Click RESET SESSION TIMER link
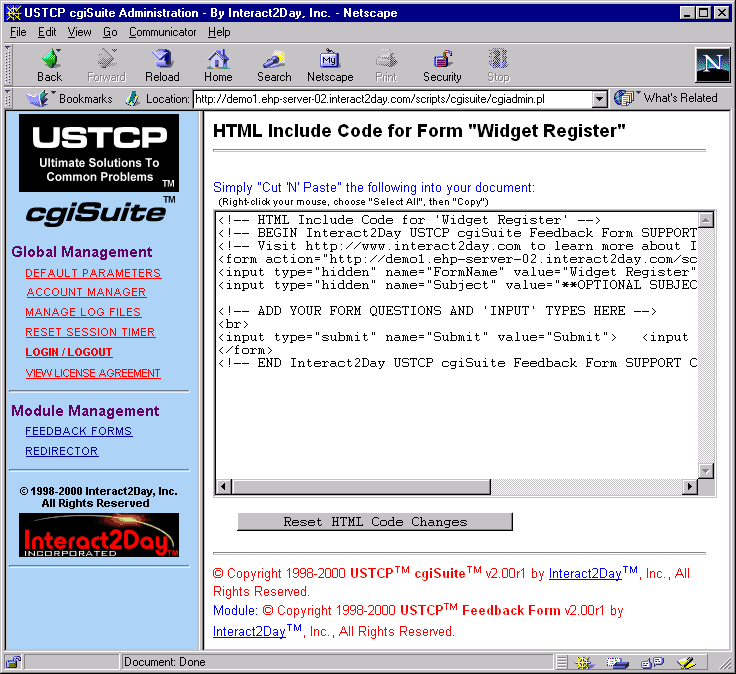 (x=90, y=332)
